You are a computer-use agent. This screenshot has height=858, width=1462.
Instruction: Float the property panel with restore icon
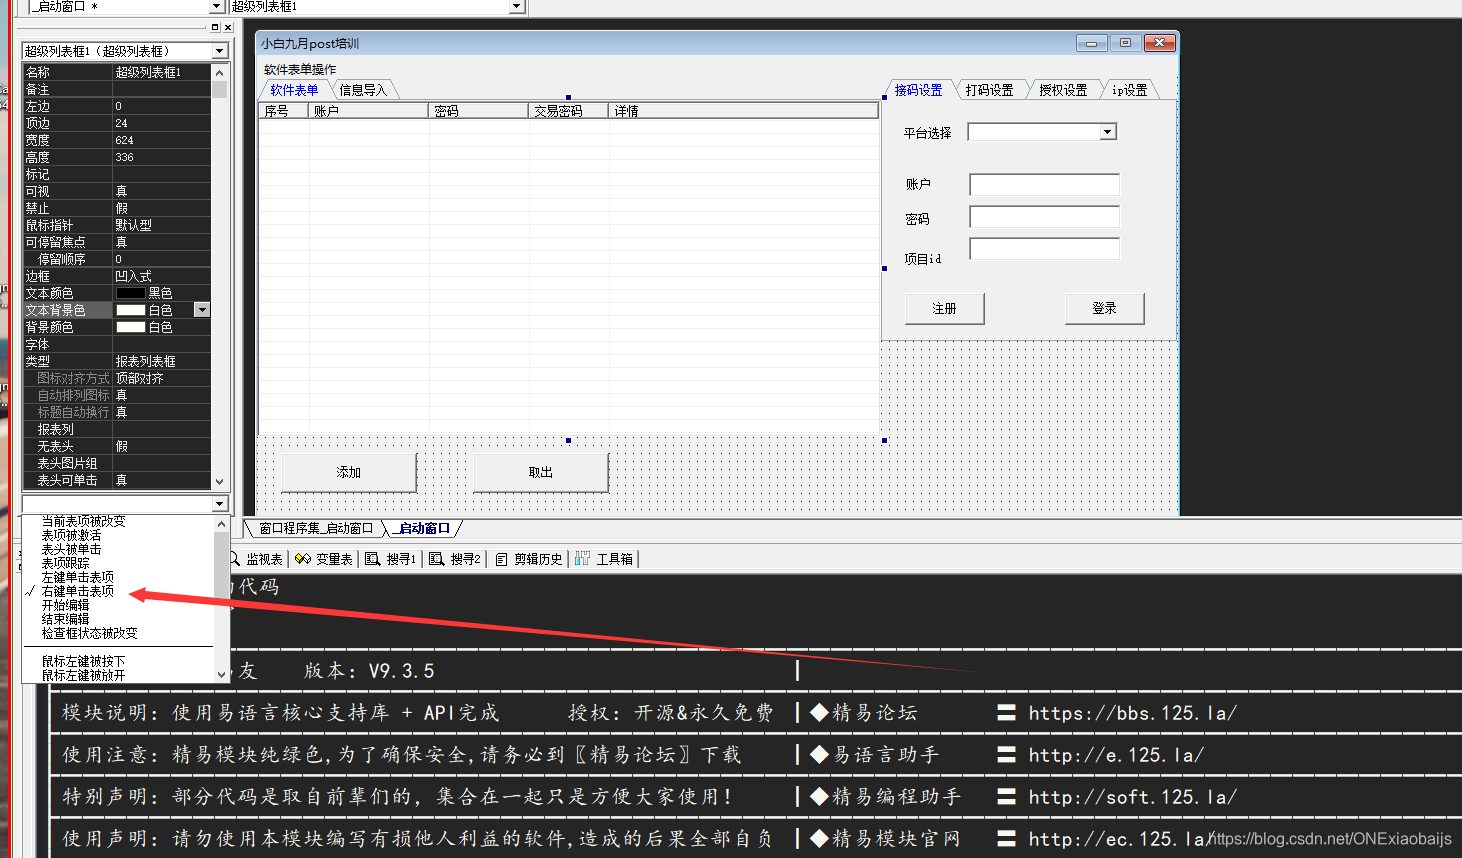pyautogui.click(x=216, y=28)
